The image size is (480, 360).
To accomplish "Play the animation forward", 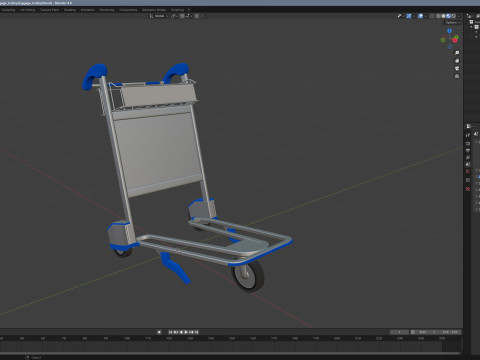I will [186, 332].
